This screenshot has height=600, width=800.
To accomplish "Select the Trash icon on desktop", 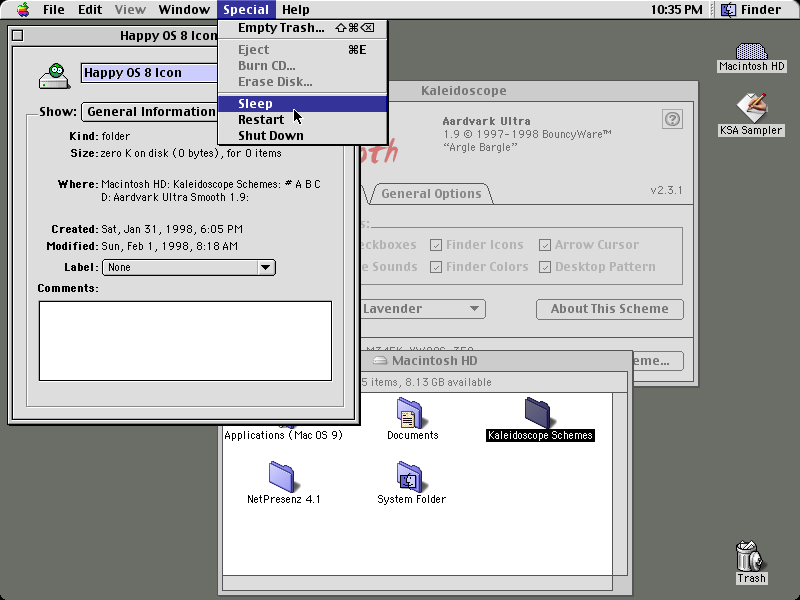I will (x=750, y=556).
